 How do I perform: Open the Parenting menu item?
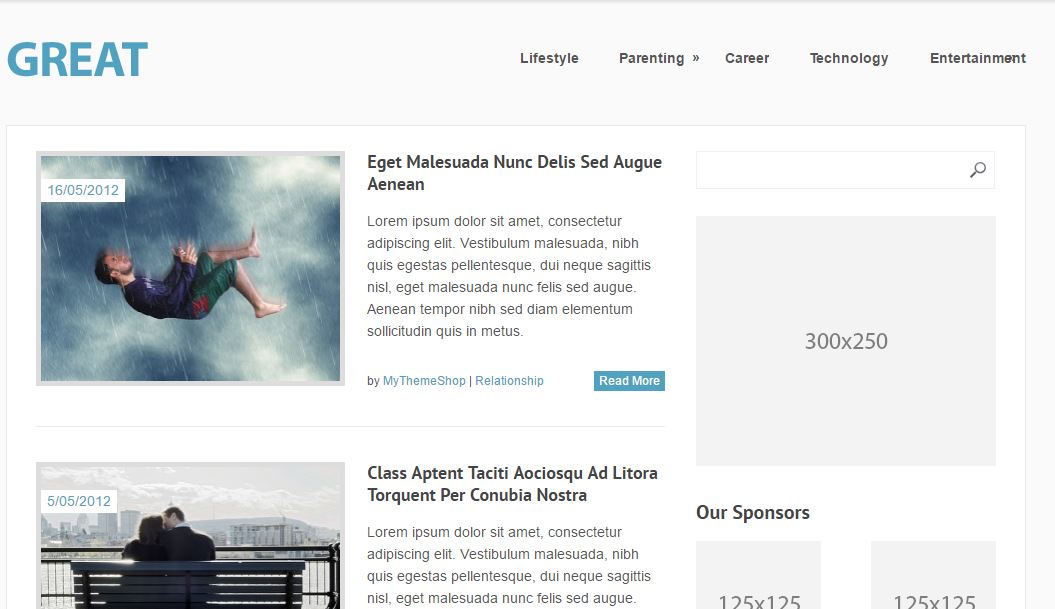coord(651,59)
